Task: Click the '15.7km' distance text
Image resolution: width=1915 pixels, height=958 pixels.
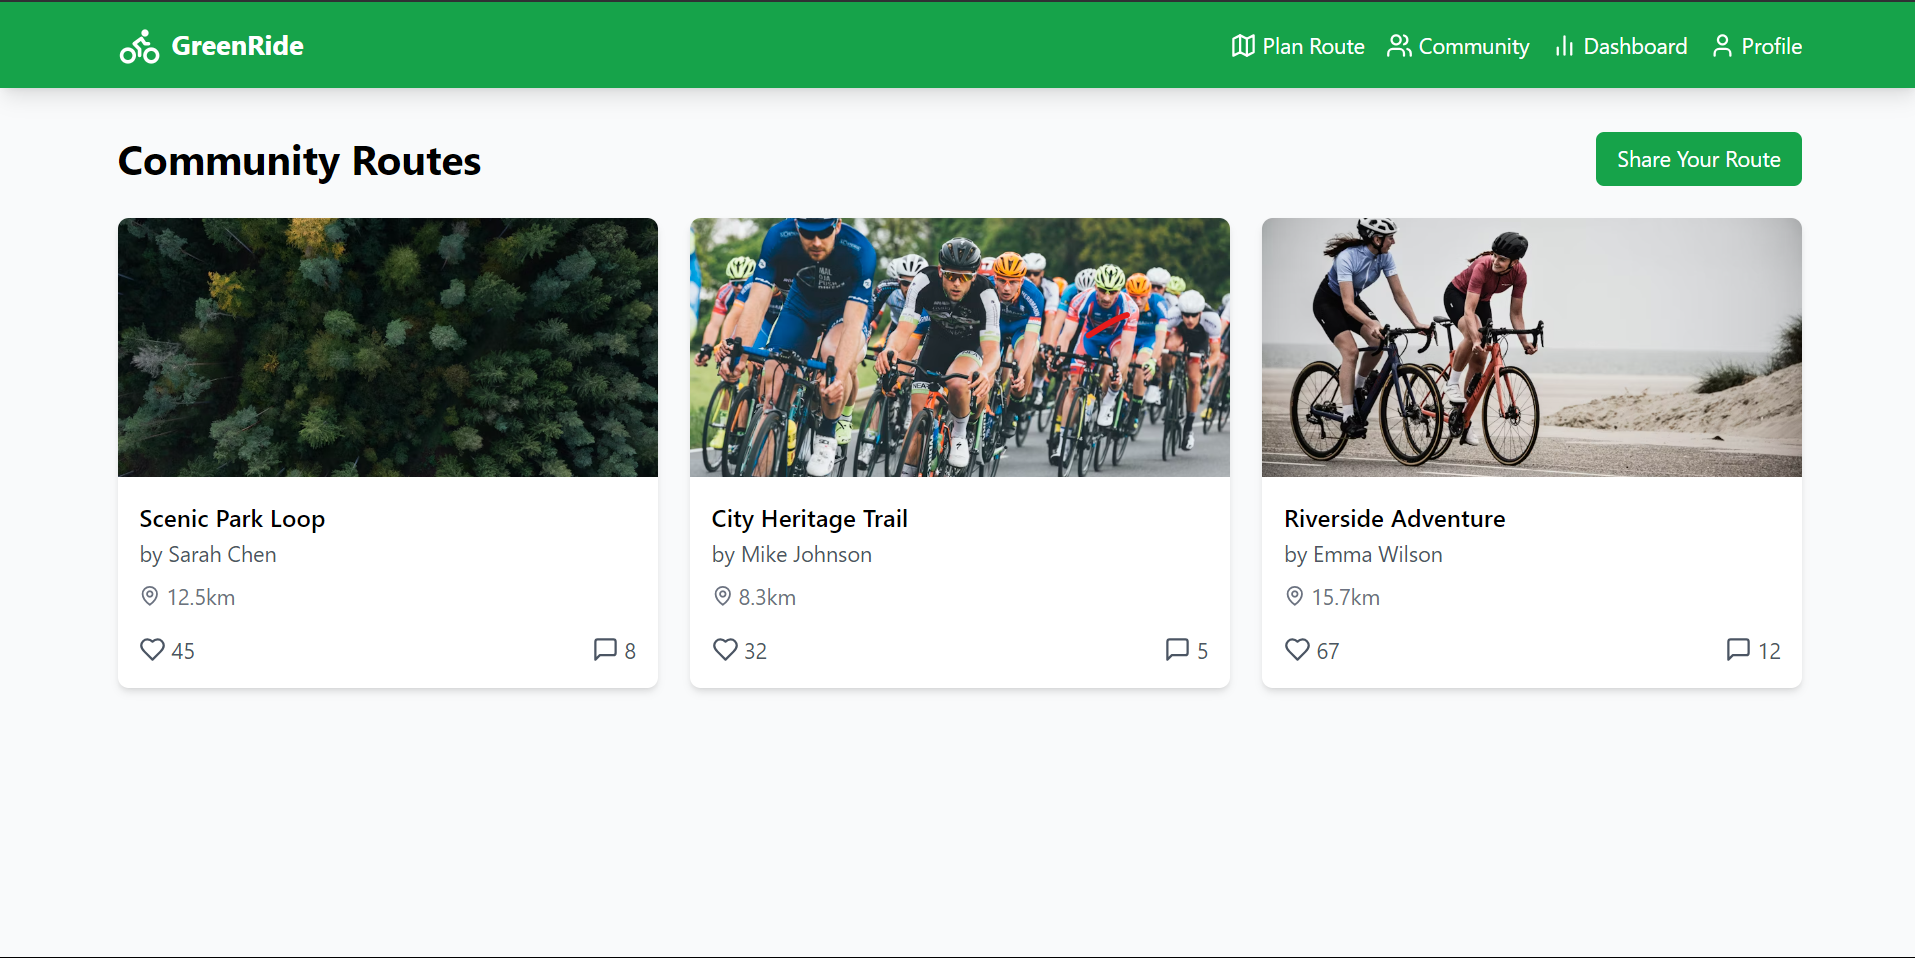Action: click(x=1346, y=598)
